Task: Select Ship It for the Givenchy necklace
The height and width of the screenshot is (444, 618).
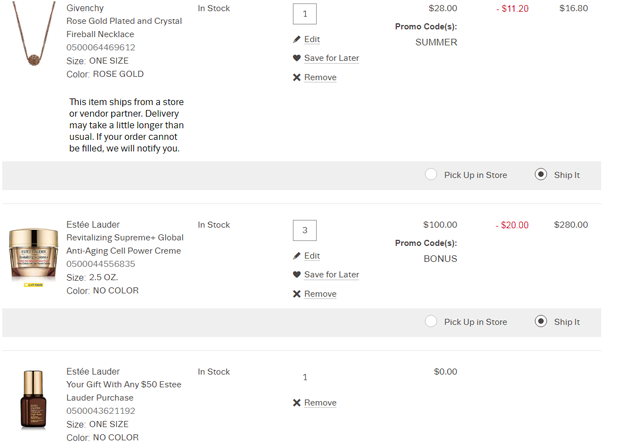Action: [x=541, y=174]
